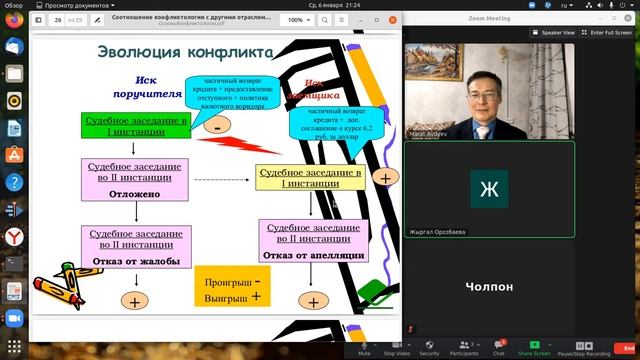Open the Help icon in the dock
Viewport: 640px width, 360px height.
[14, 182]
